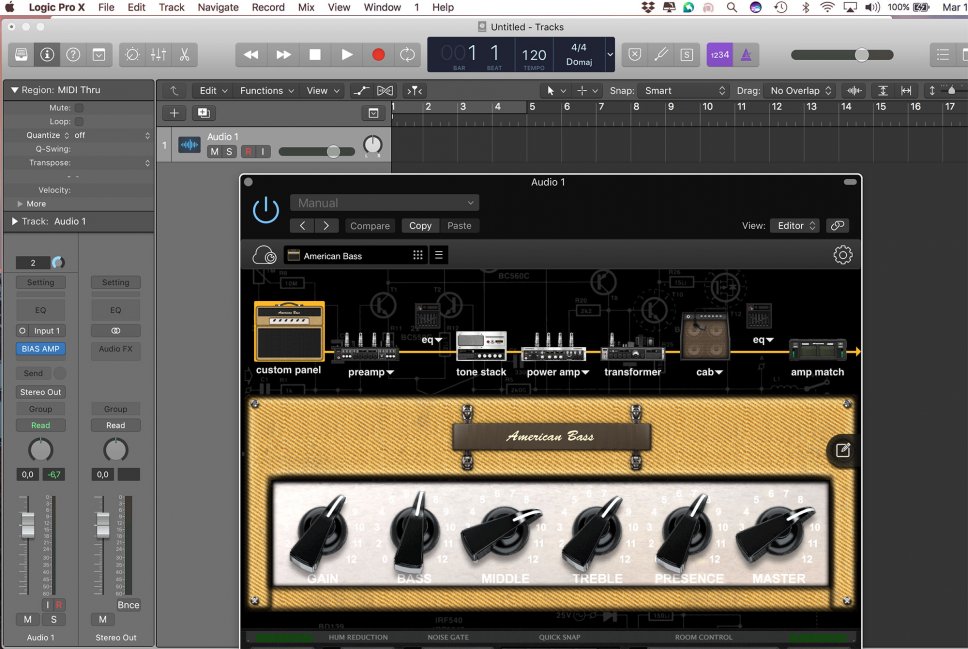Enable the Loop checkbox in Region inspector
This screenshot has height=649, width=968.
[79, 121]
